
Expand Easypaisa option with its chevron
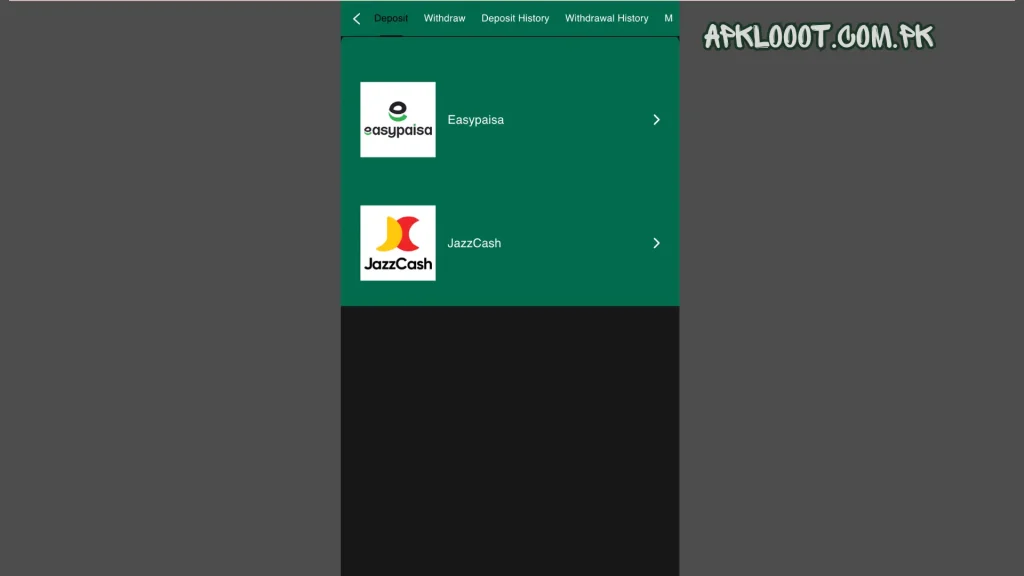(656, 120)
